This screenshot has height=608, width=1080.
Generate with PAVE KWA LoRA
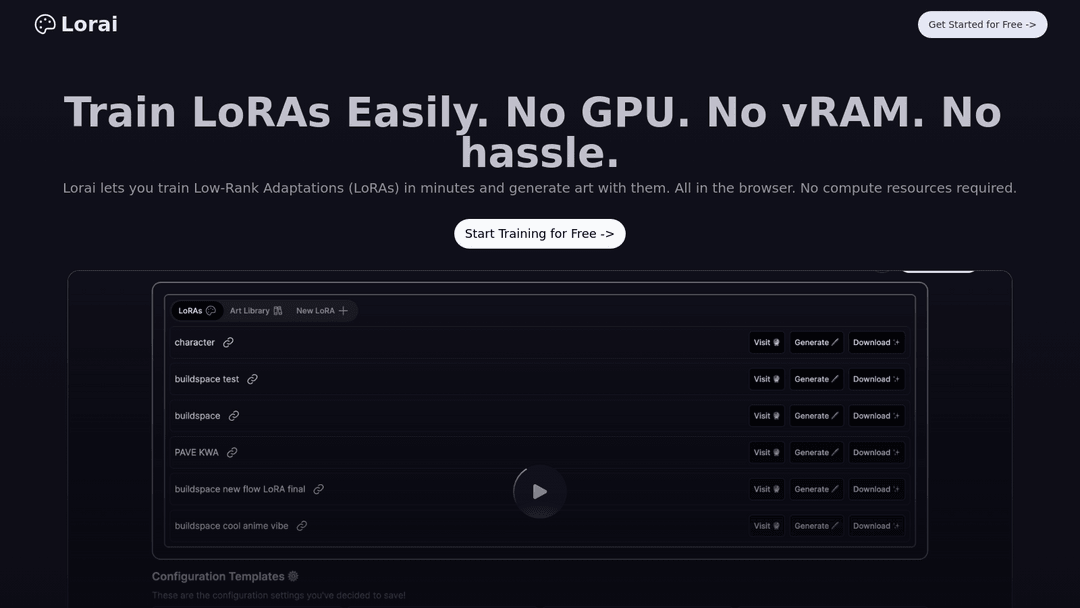816,452
